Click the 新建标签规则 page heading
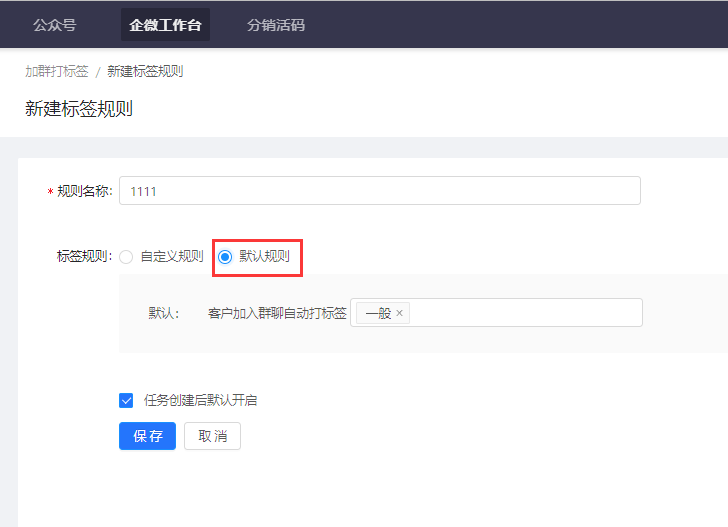The image size is (728, 527). (79, 109)
